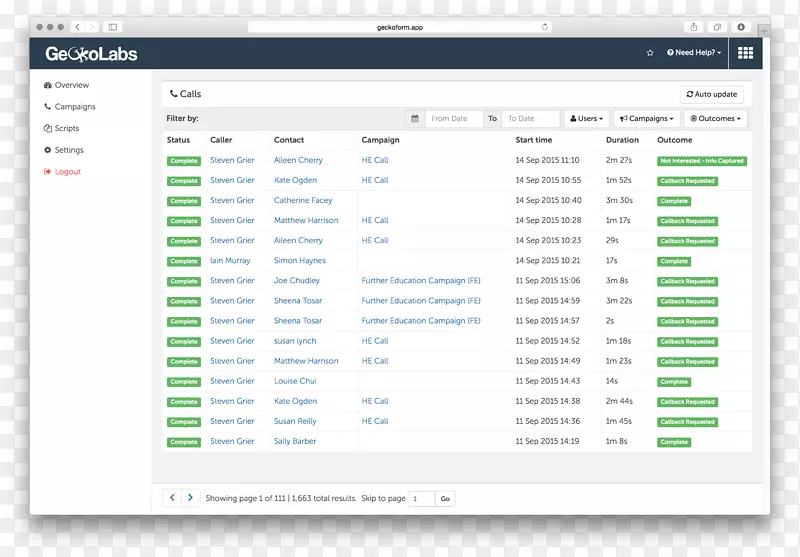The width and height of the screenshot is (800, 557).
Task: Expand the Users filter dropdown
Action: 586,119
